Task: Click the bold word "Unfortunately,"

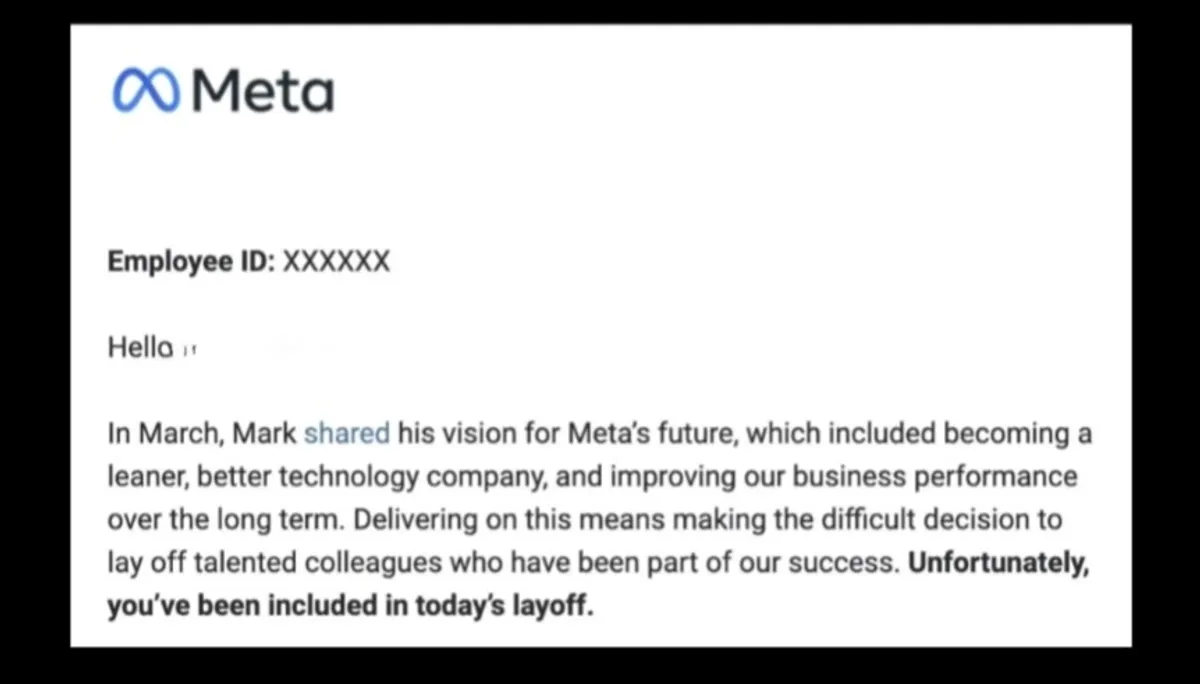Action: point(997,563)
